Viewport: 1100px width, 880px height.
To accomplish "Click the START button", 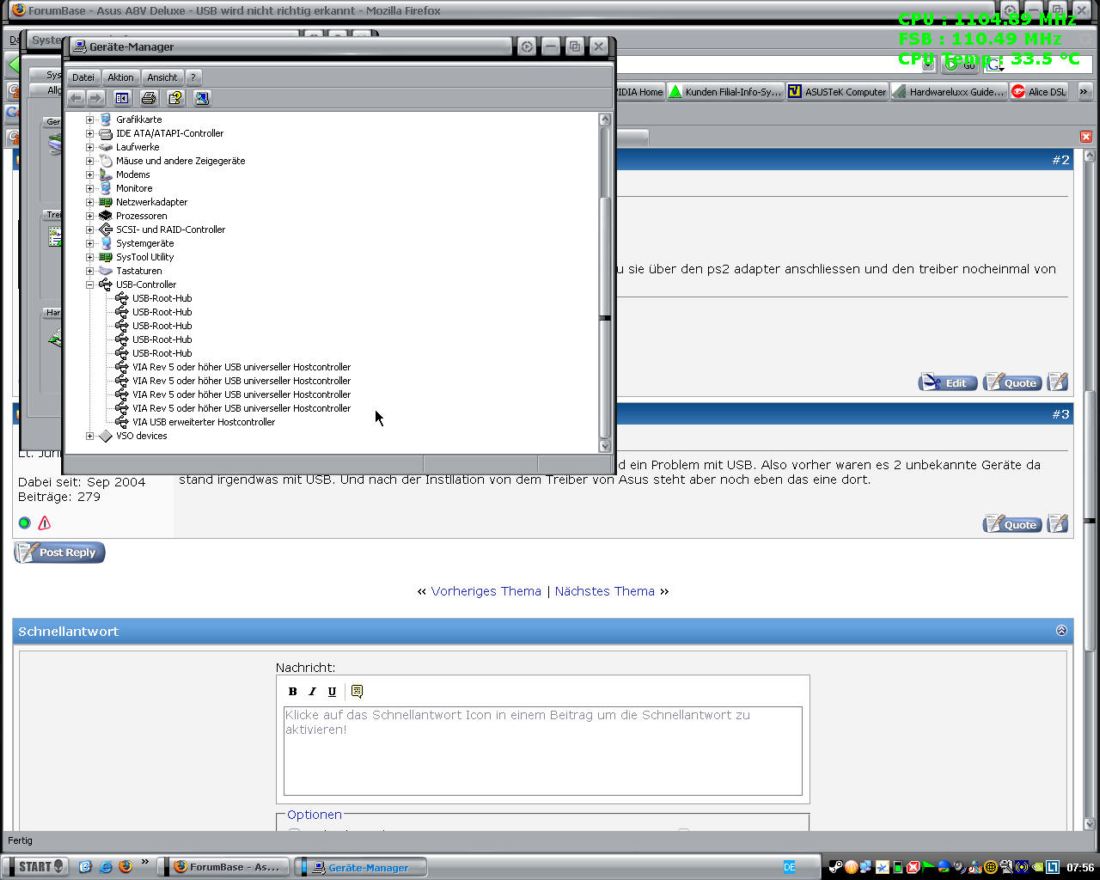I will [36, 867].
